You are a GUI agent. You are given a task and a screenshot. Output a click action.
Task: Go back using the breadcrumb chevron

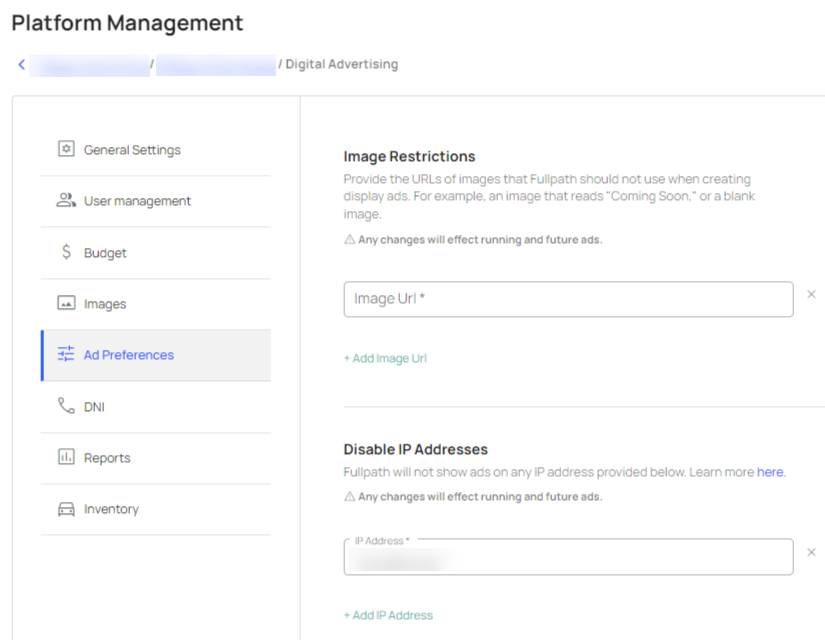tap(21, 64)
